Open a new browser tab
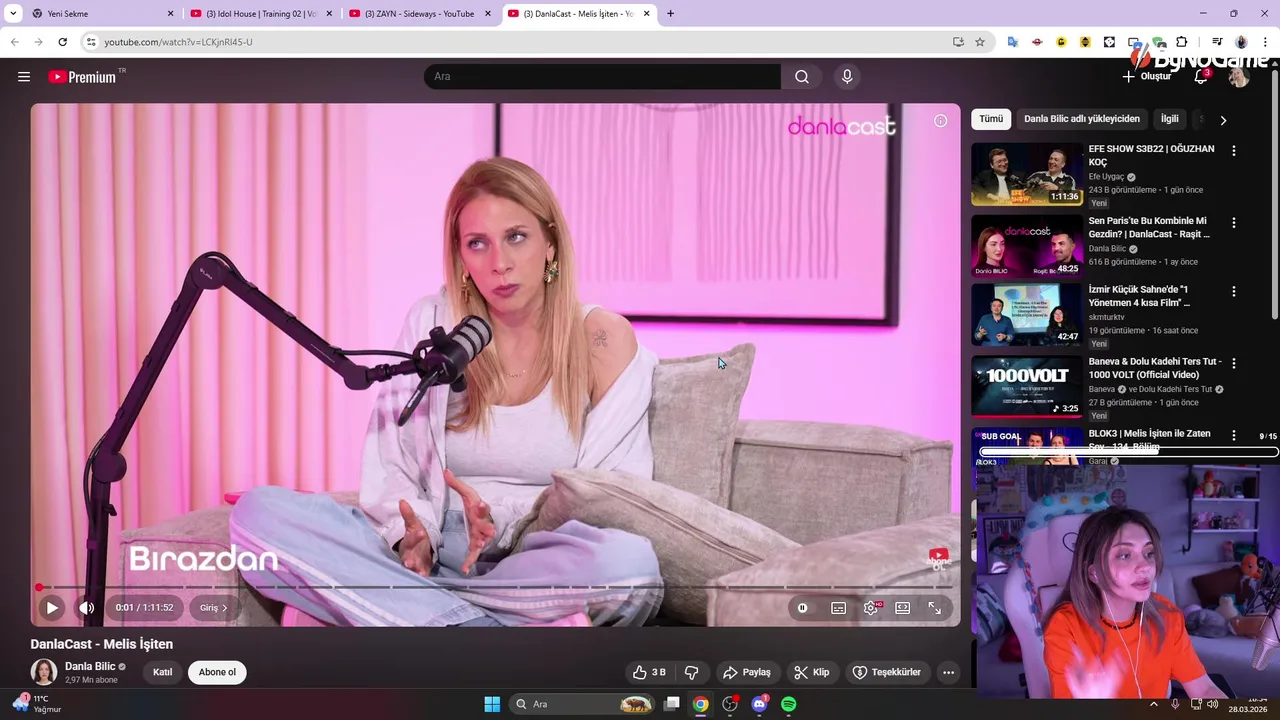The height and width of the screenshot is (720, 1280). (x=670, y=14)
